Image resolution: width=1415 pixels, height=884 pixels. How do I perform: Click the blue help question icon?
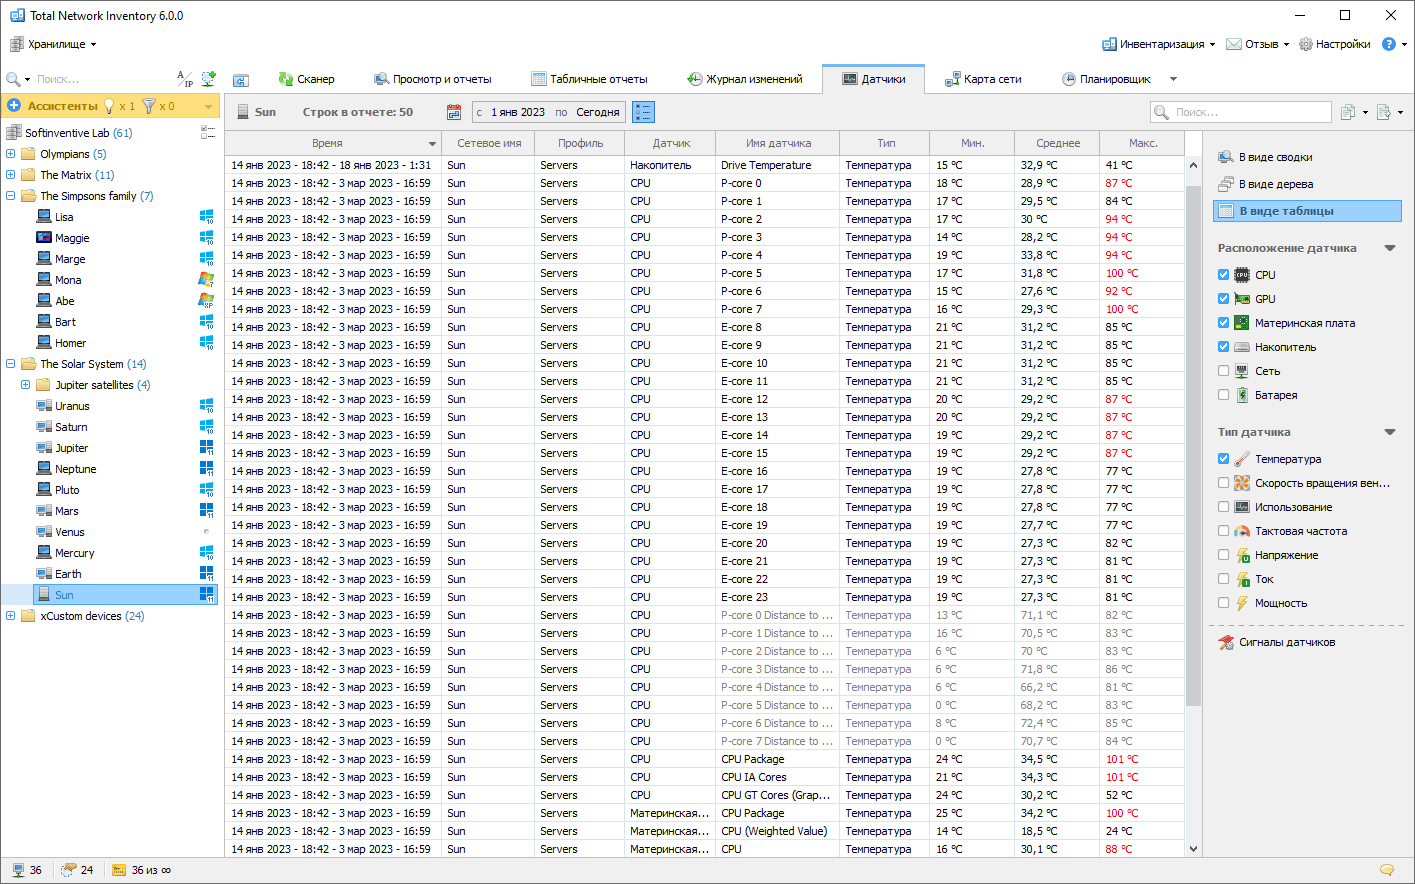tap(1389, 44)
